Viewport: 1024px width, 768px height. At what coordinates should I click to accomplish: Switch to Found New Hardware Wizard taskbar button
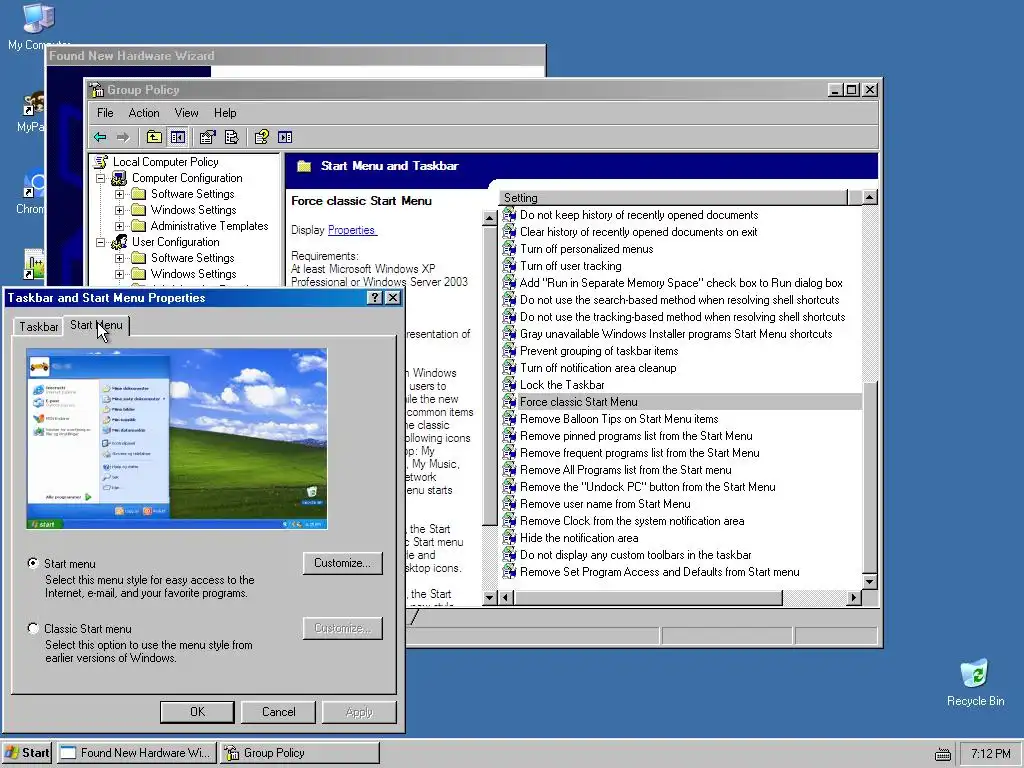click(x=136, y=753)
